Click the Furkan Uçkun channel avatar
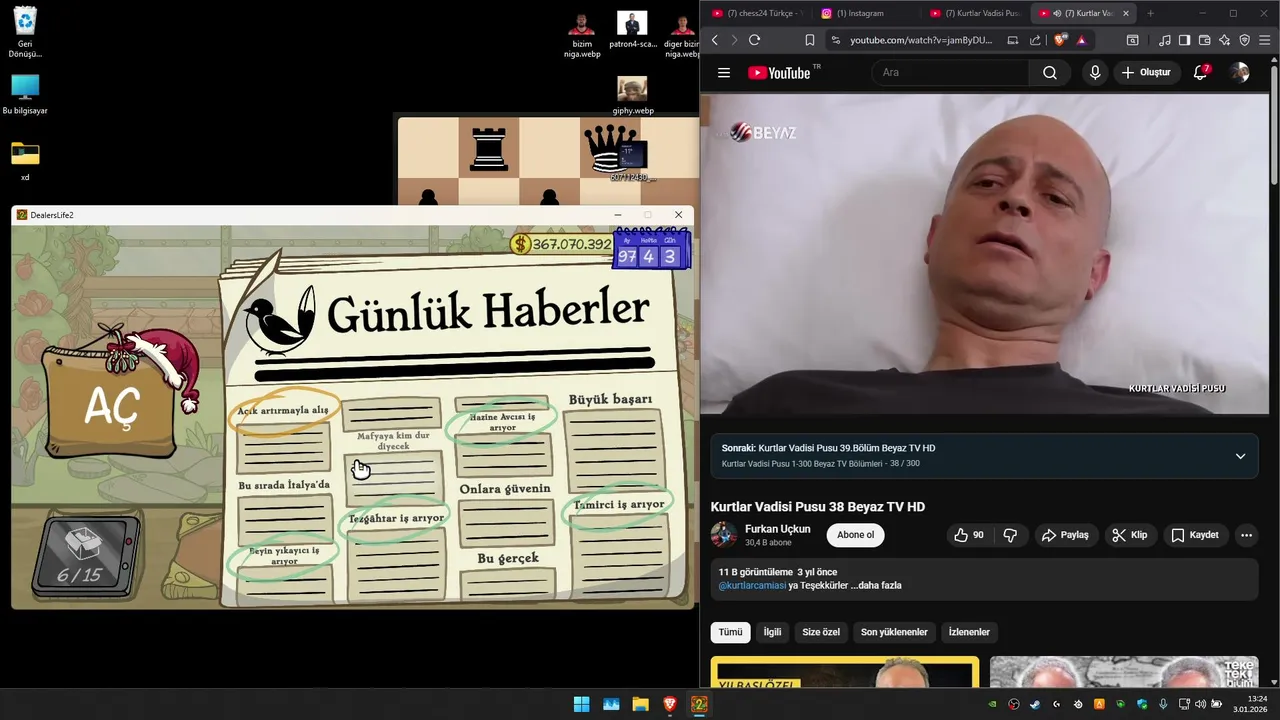Viewport: 1280px width, 720px height. pos(724,535)
